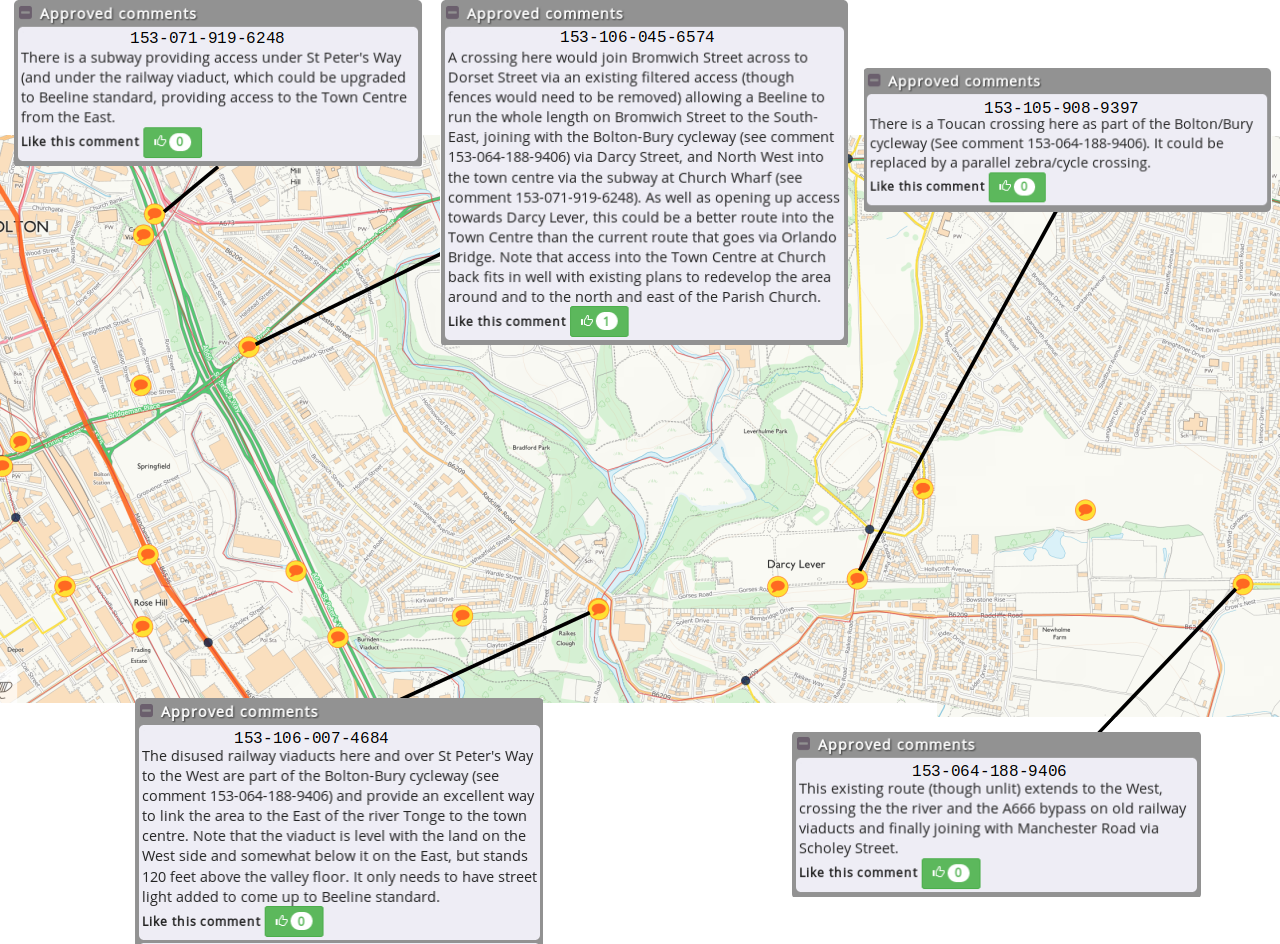
Task: Click dark junction dot south of stadium
Action: (x=870, y=529)
